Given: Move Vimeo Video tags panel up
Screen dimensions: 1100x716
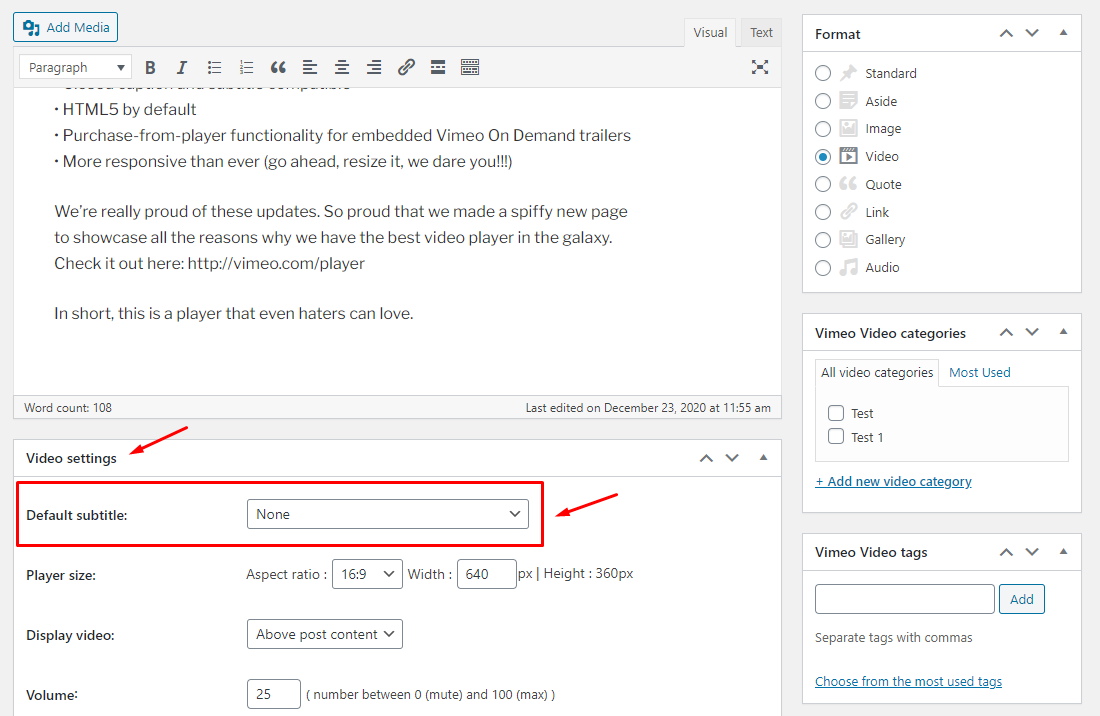Looking at the screenshot, I should click(x=1006, y=552).
